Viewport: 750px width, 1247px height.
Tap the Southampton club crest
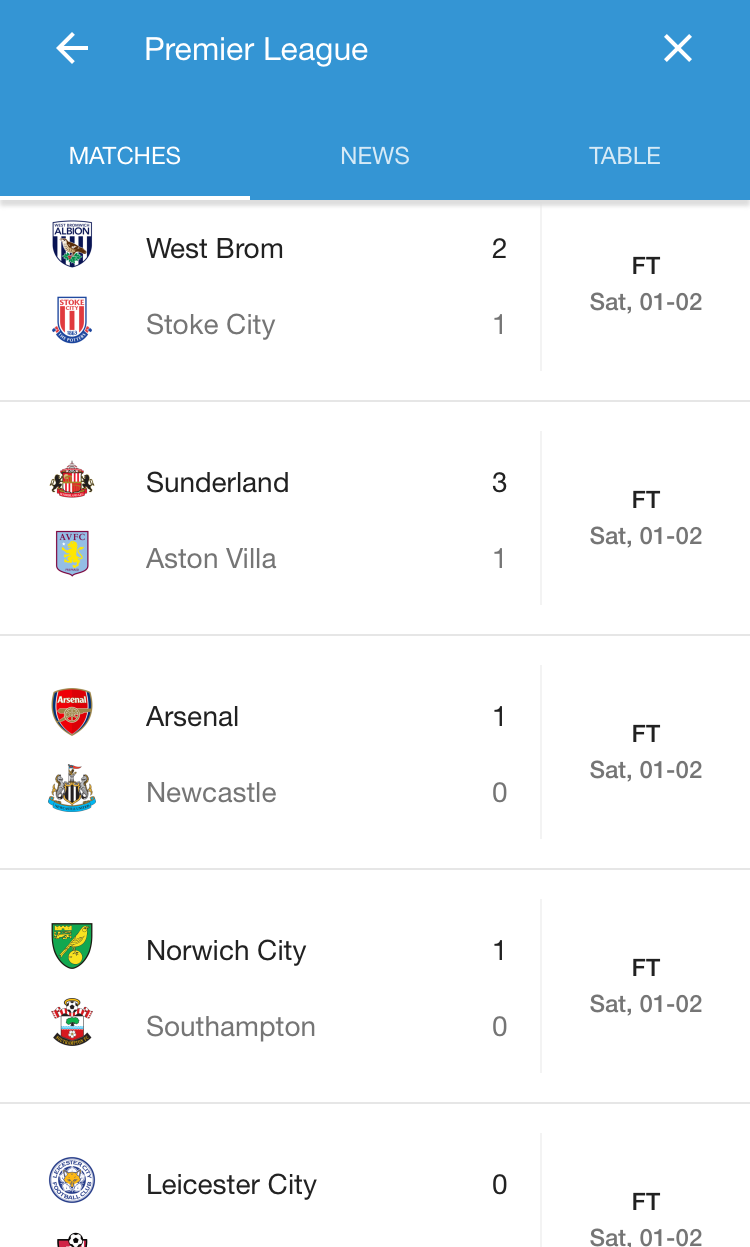click(72, 1023)
